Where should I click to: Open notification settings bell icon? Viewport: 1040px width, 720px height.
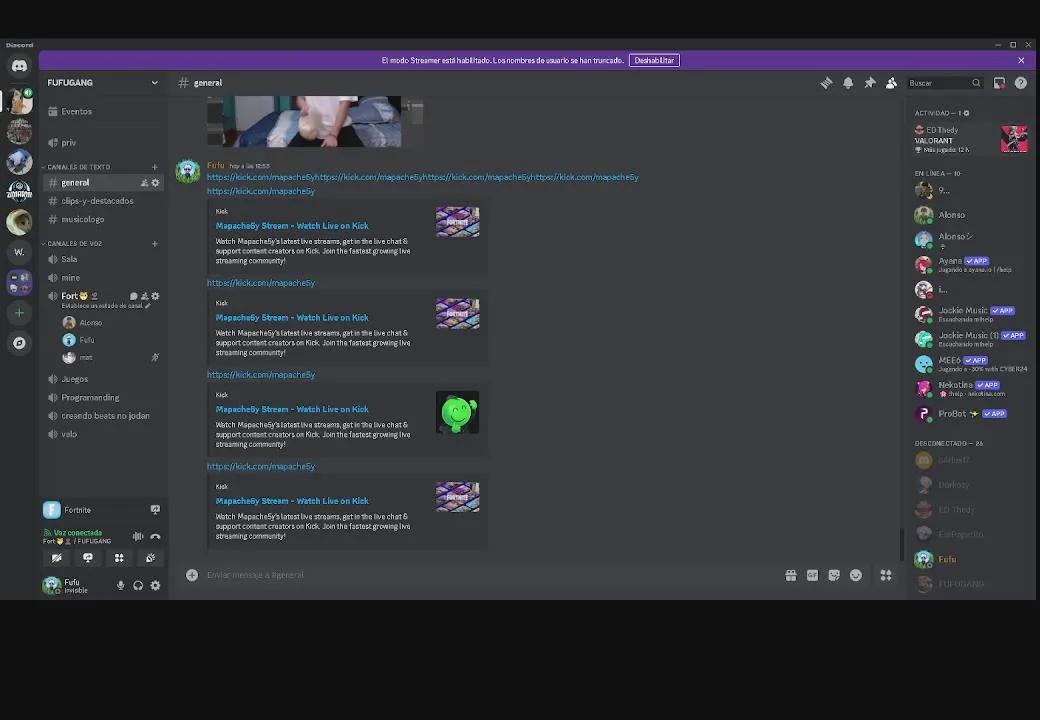click(x=848, y=83)
